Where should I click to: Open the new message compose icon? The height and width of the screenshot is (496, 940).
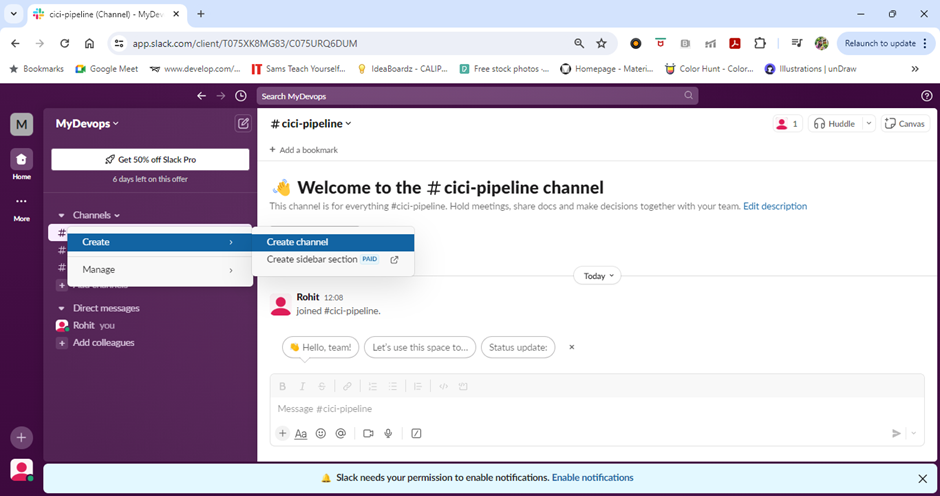(x=243, y=124)
